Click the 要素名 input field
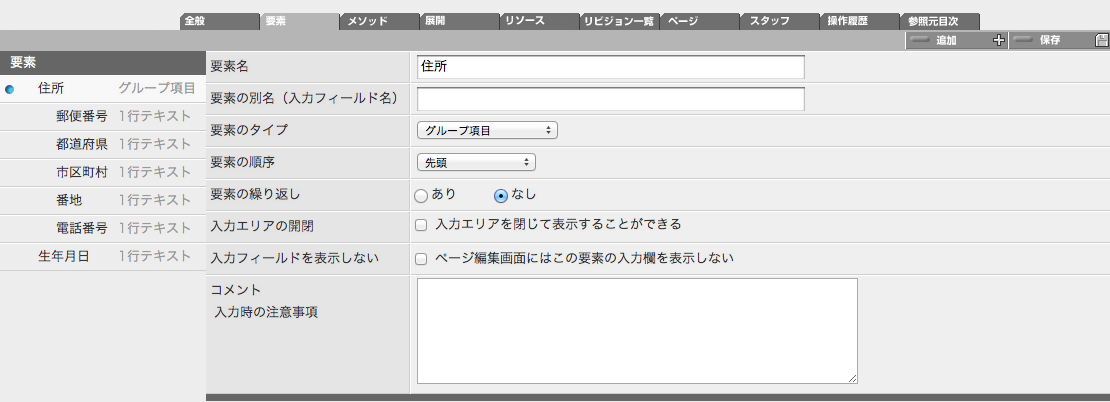This screenshot has height=402, width=1110. pos(610,67)
